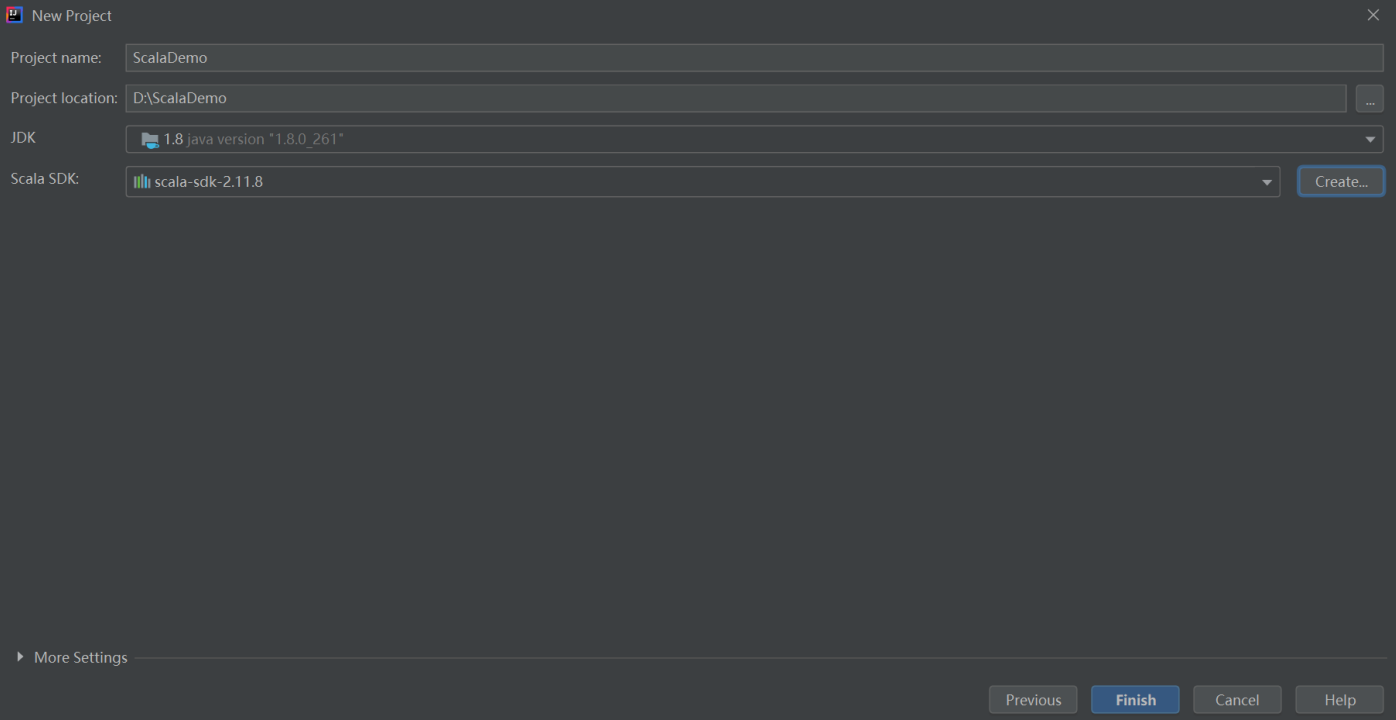Click the "Project location:" label
Viewport: 1396px width, 720px height.
(64, 98)
